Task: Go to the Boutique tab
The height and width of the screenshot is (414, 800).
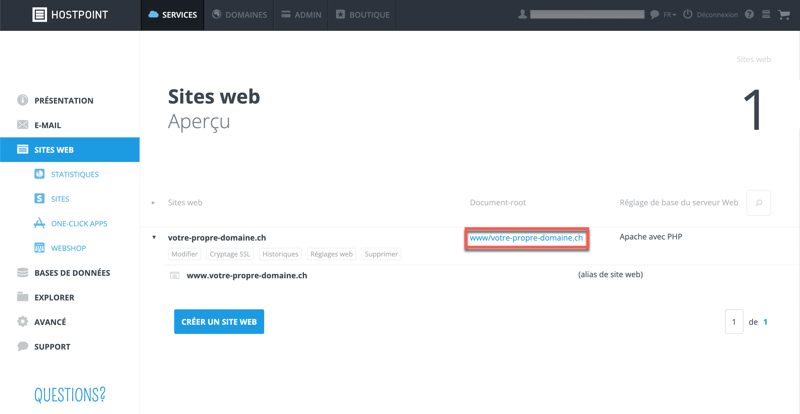Action: coord(362,15)
